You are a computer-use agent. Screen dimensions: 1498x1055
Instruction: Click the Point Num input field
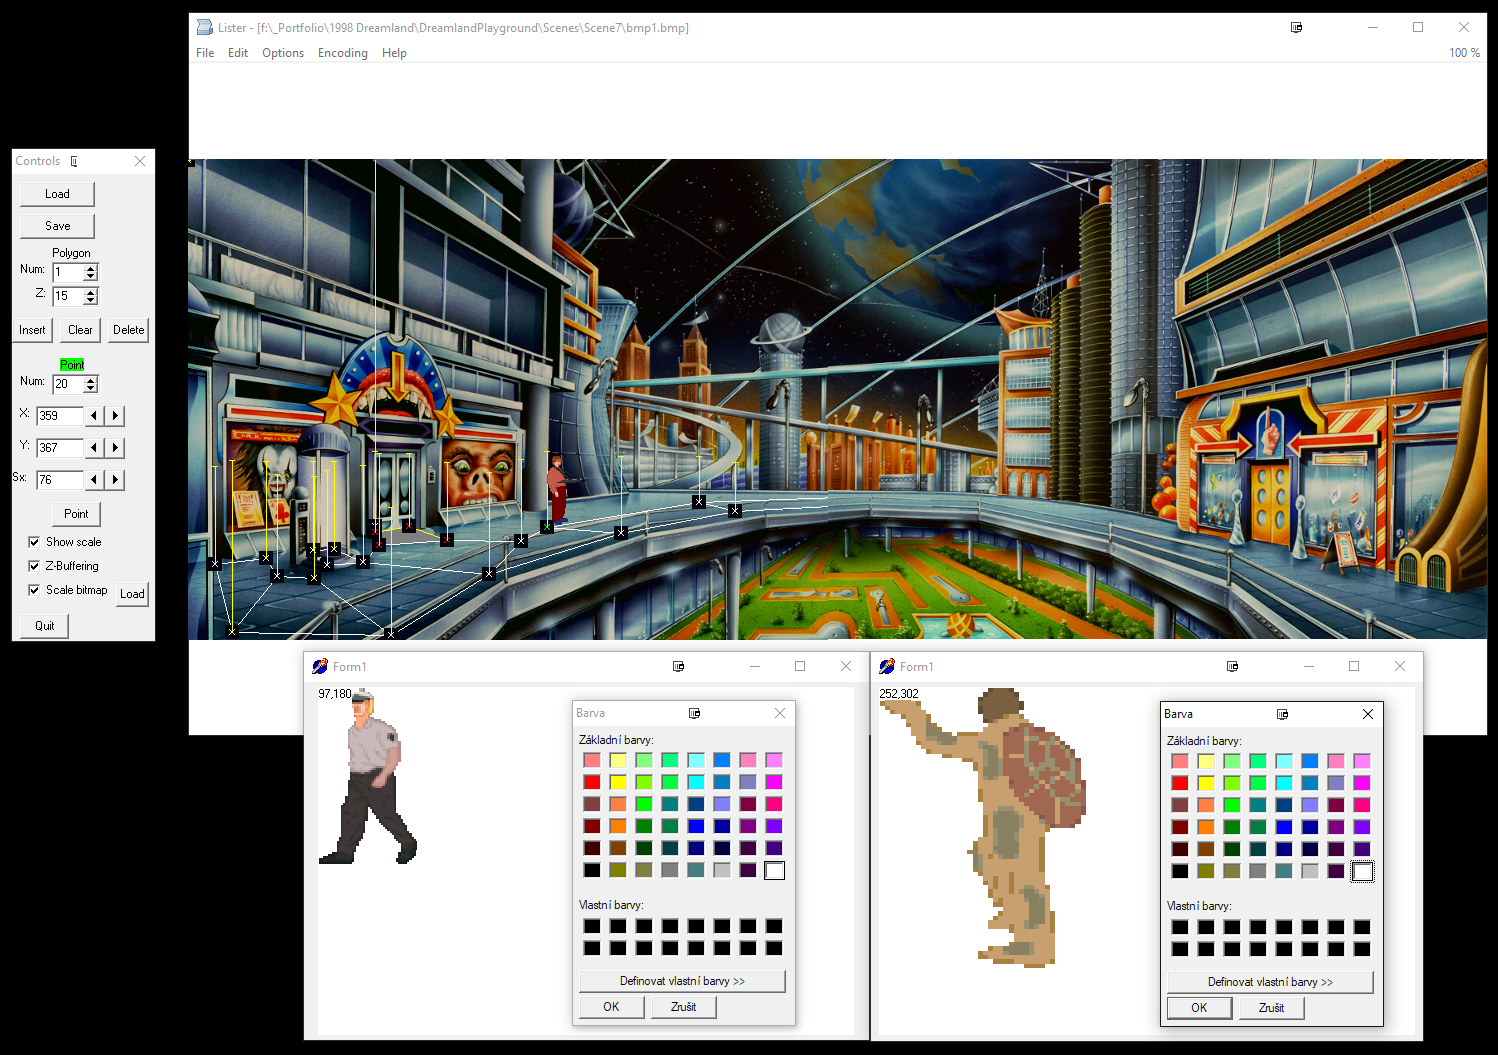pyautogui.click(x=68, y=384)
